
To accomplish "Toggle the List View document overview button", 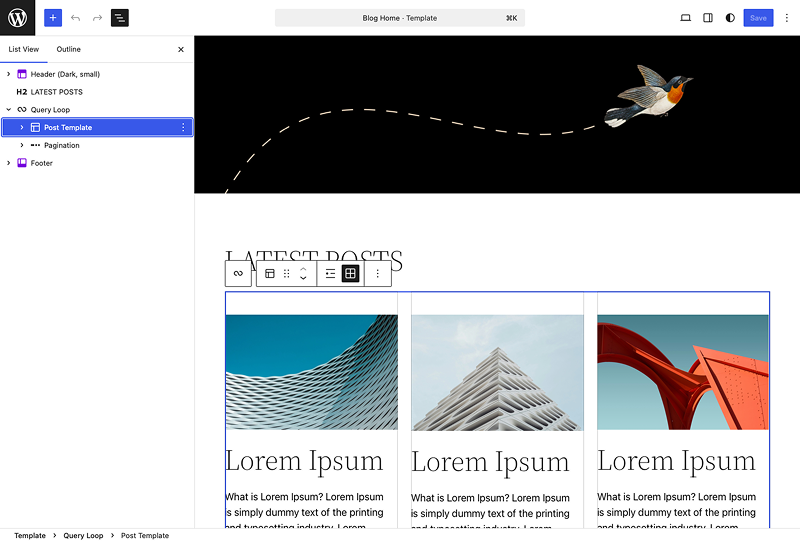I will pyautogui.click(x=120, y=18).
